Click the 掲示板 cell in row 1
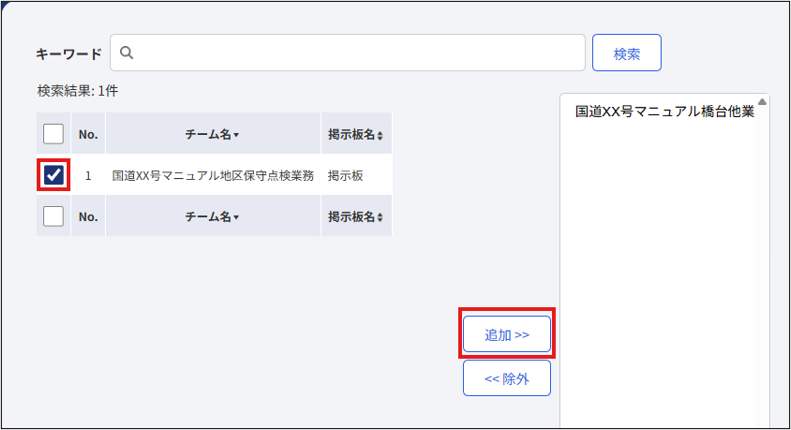 click(346, 175)
